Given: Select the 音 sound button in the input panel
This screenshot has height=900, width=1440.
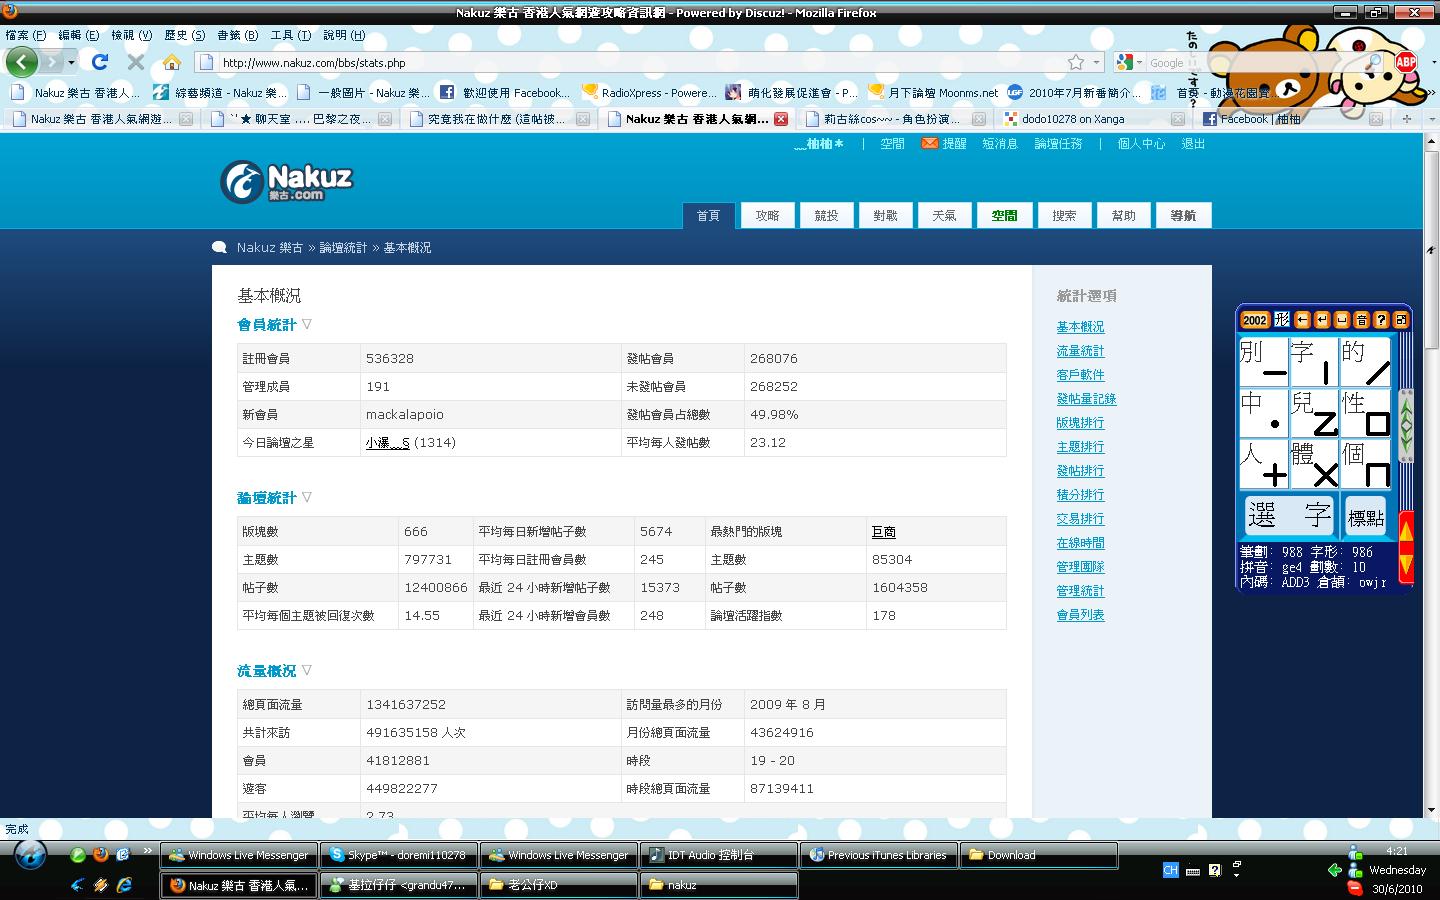Looking at the screenshot, I should 1362,320.
